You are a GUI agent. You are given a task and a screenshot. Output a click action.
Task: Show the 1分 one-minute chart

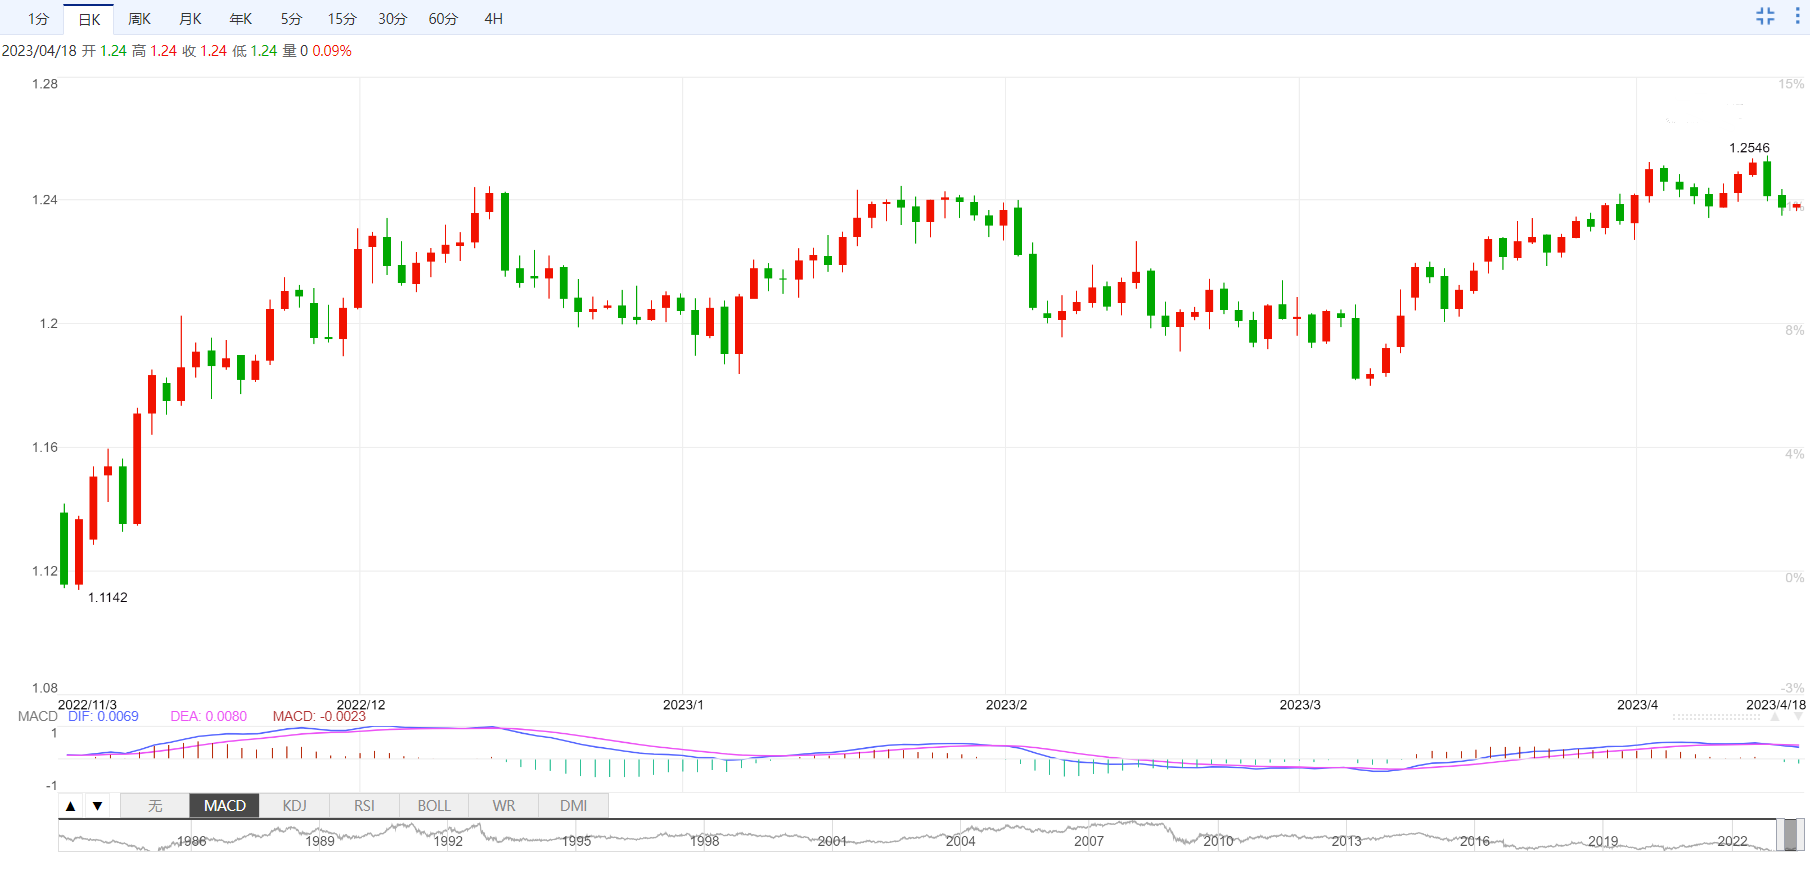(38, 19)
